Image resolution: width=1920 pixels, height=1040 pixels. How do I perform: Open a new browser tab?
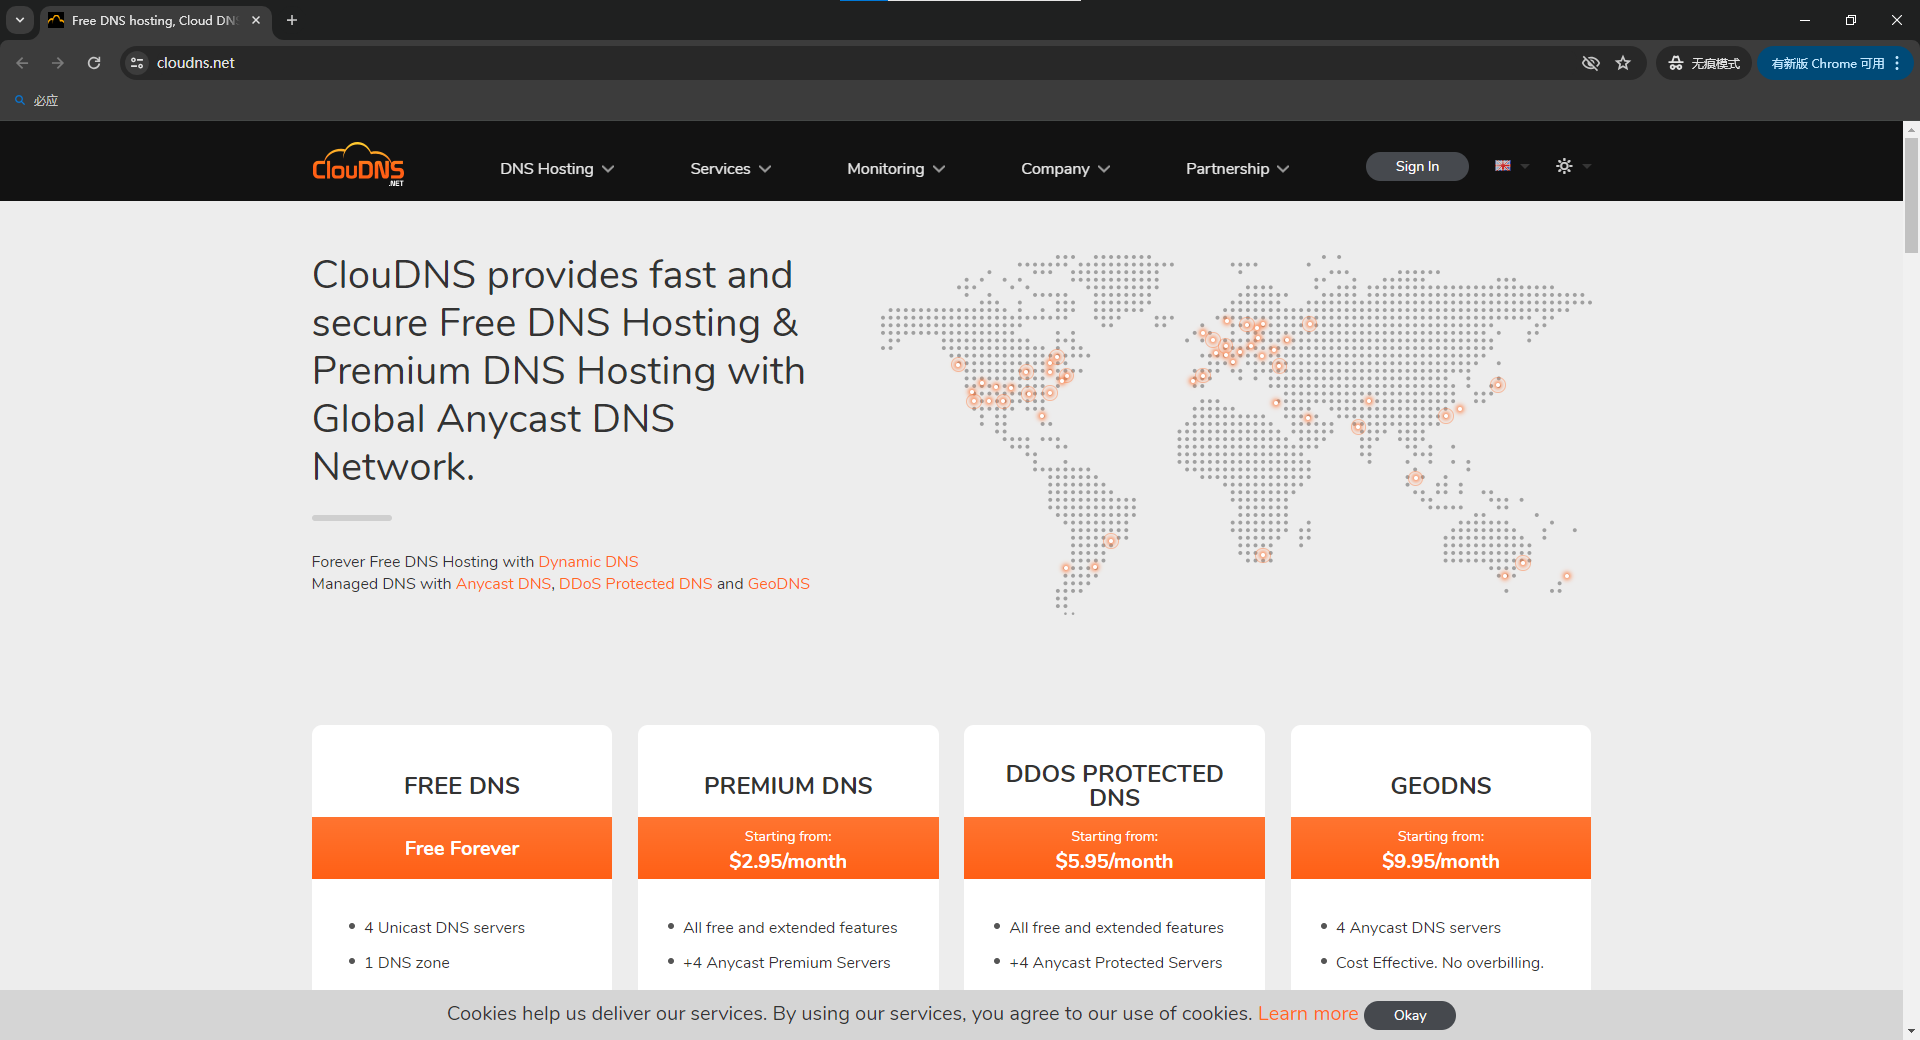click(x=292, y=20)
